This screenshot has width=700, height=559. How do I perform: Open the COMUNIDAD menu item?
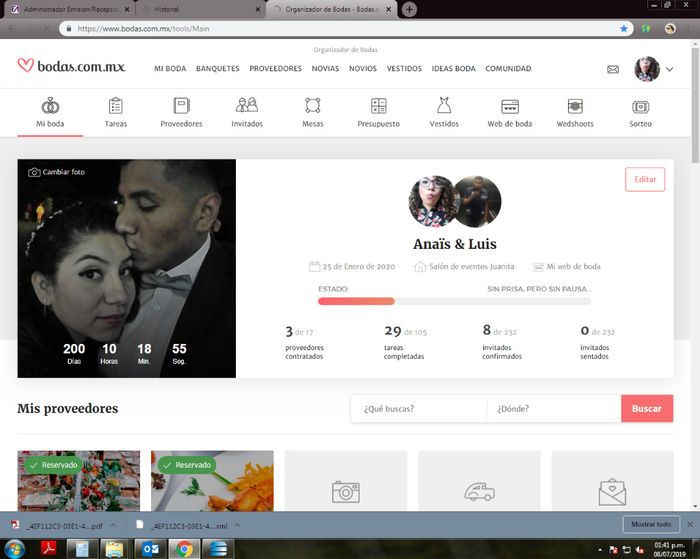point(508,69)
